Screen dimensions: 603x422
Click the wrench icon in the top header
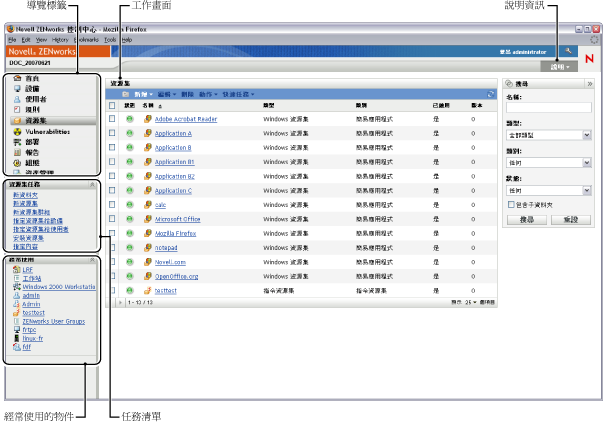pos(569,49)
